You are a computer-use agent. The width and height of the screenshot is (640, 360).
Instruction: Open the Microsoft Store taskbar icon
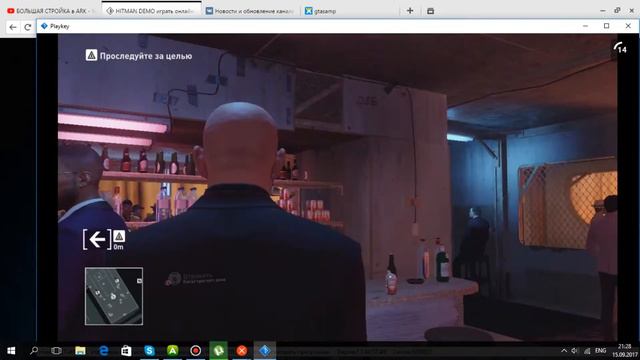pos(126,351)
